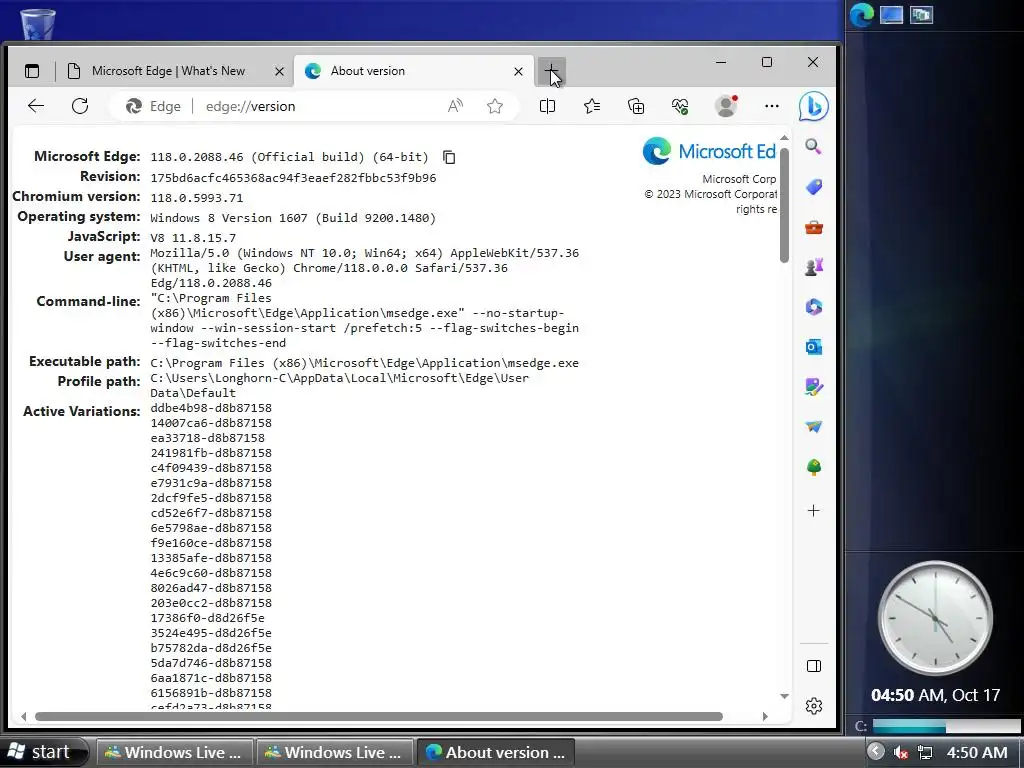
Task: Open Collections
Action: [x=636, y=106]
